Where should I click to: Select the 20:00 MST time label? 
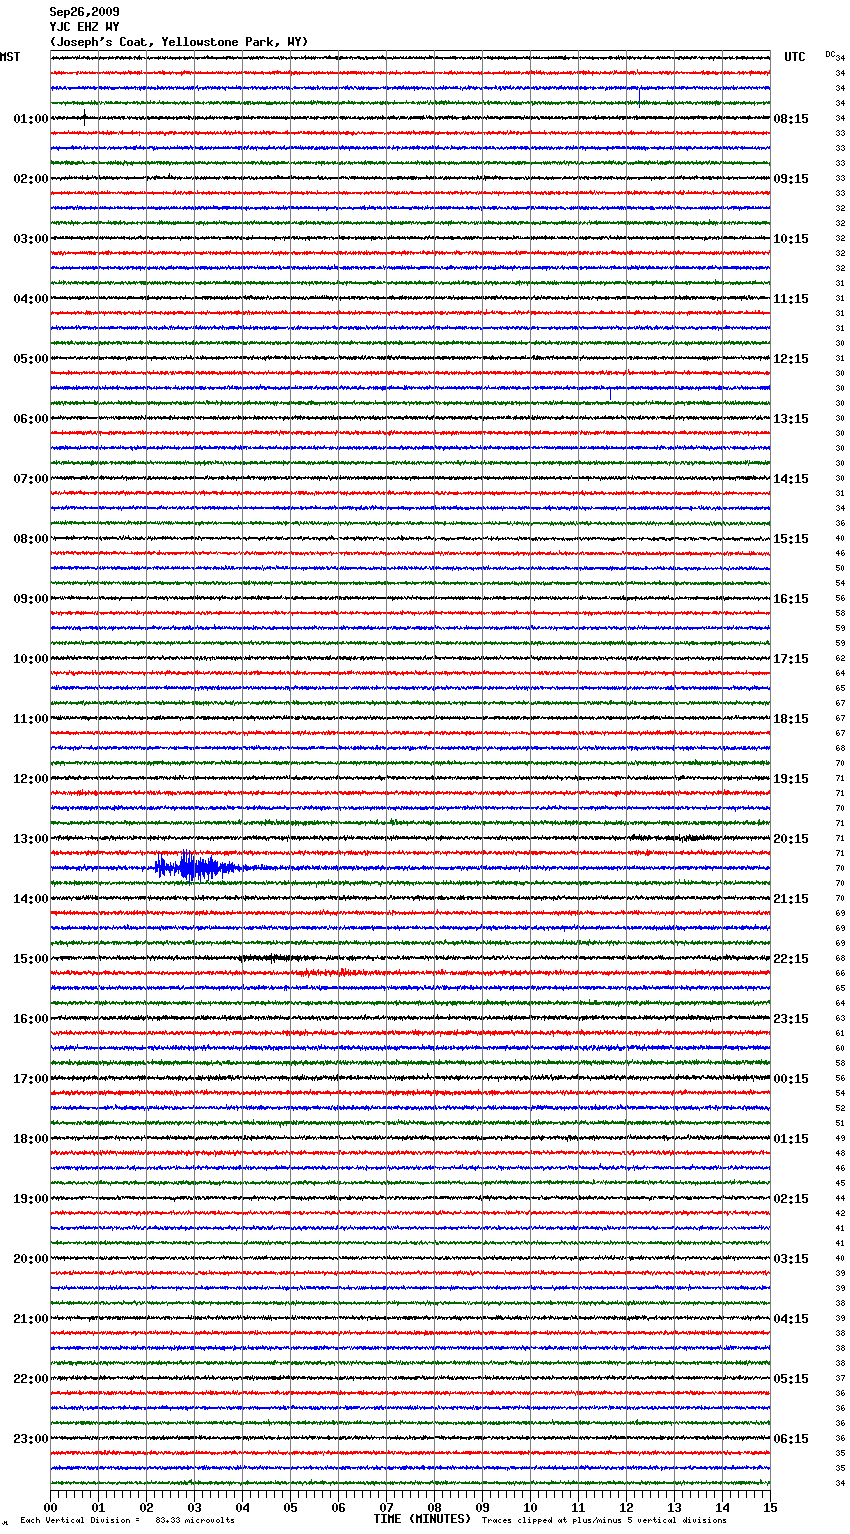click(x=31, y=1259)
